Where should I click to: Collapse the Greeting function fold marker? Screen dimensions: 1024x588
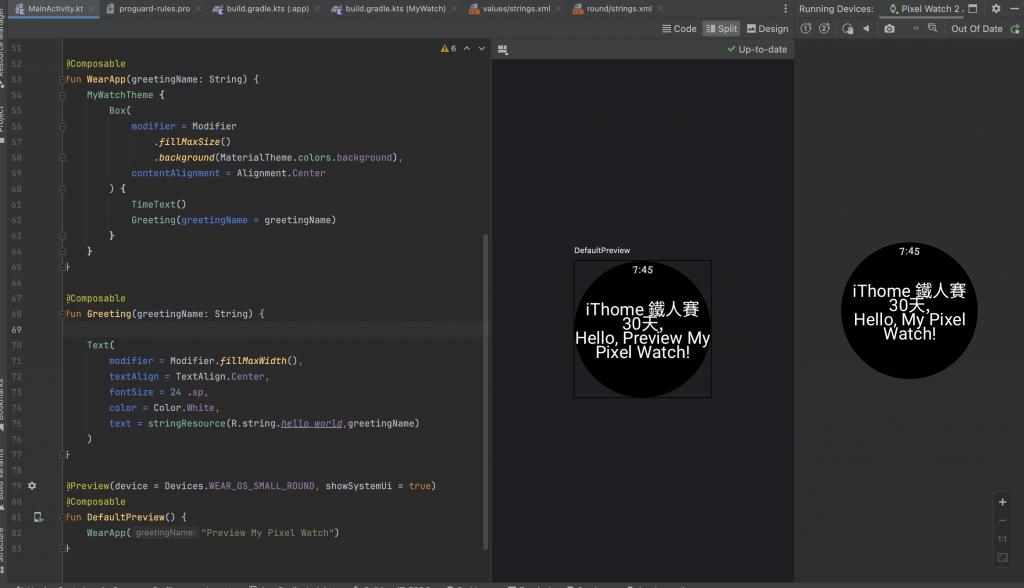pos(62,314)
